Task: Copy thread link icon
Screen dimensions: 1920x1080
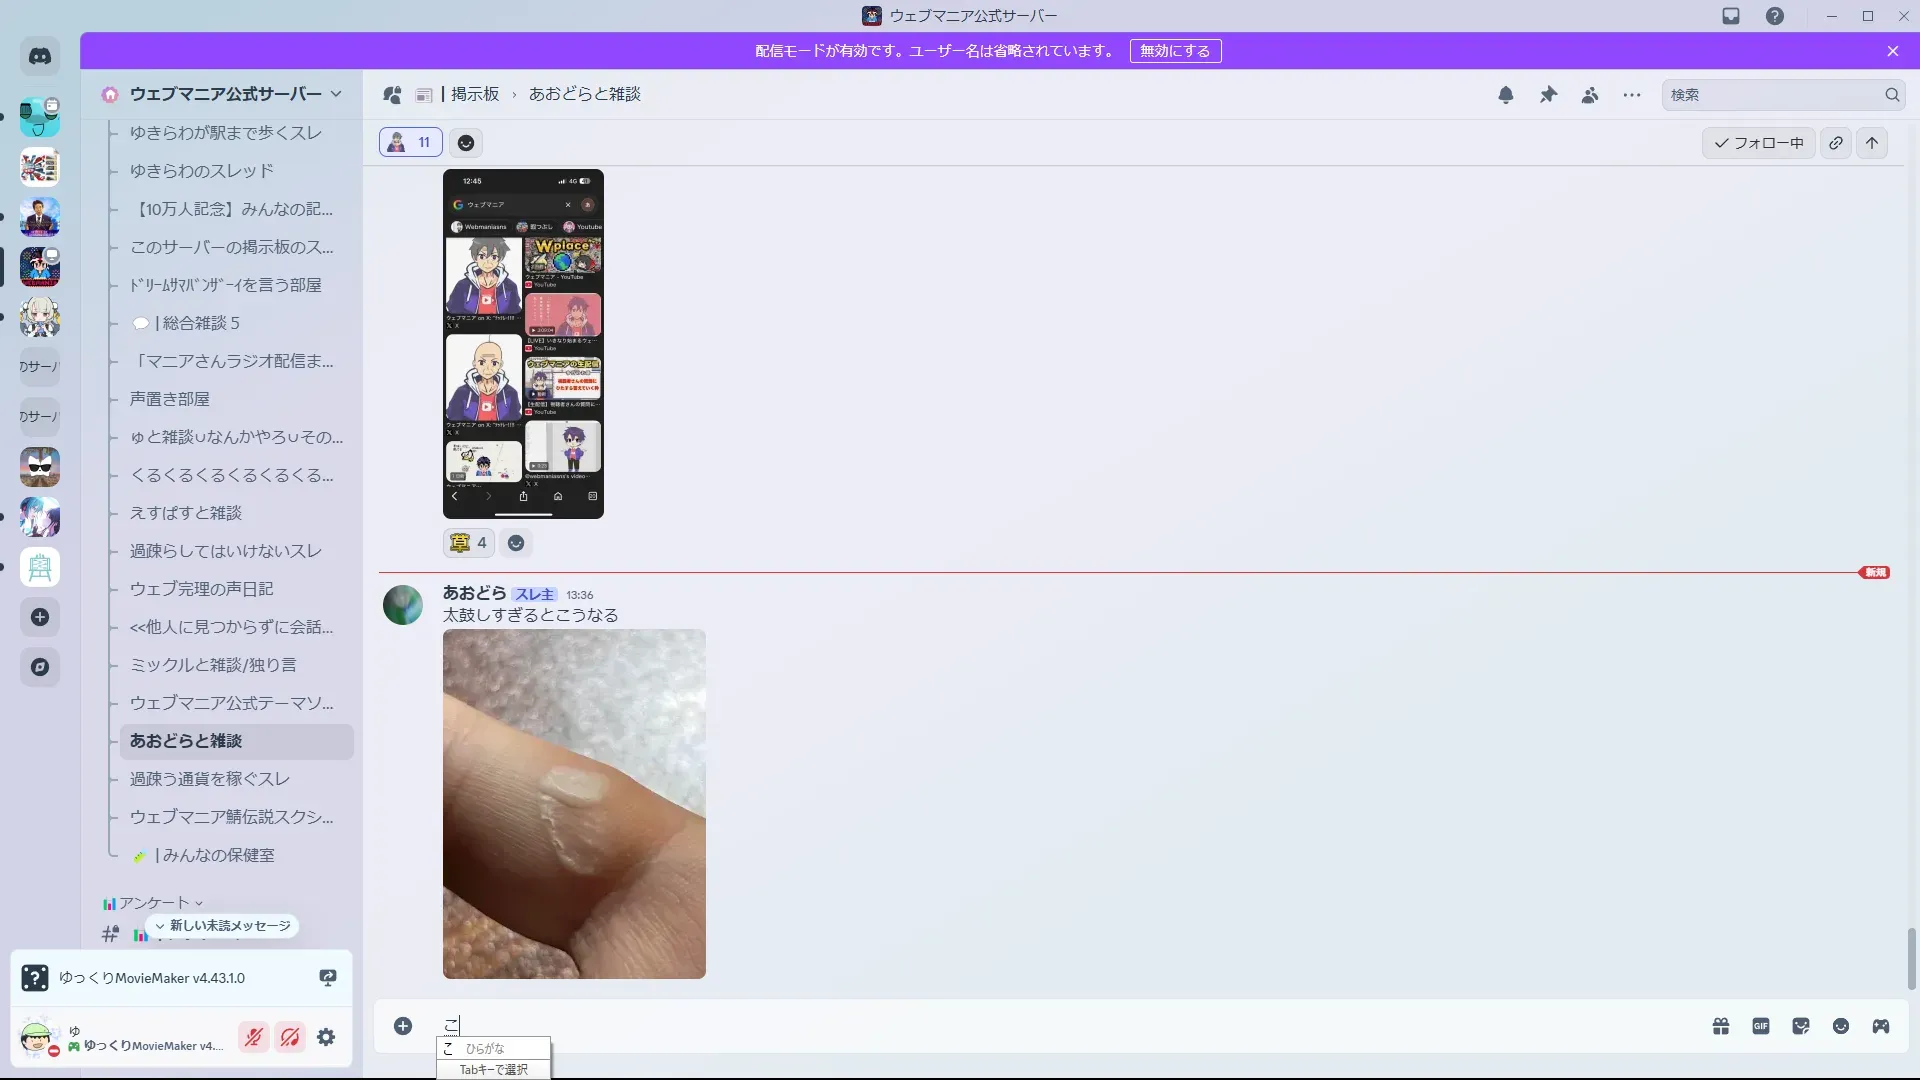Action: click(x=1836, y=143)
